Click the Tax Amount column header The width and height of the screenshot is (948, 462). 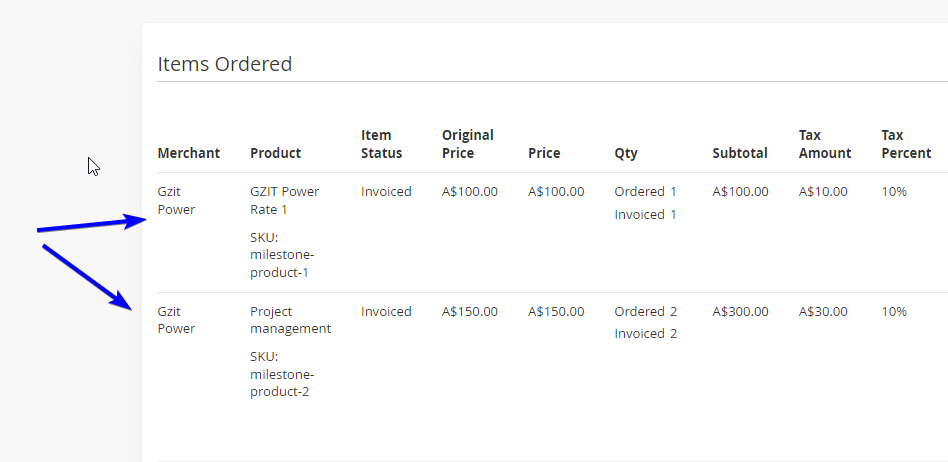(x=825, y=144)
